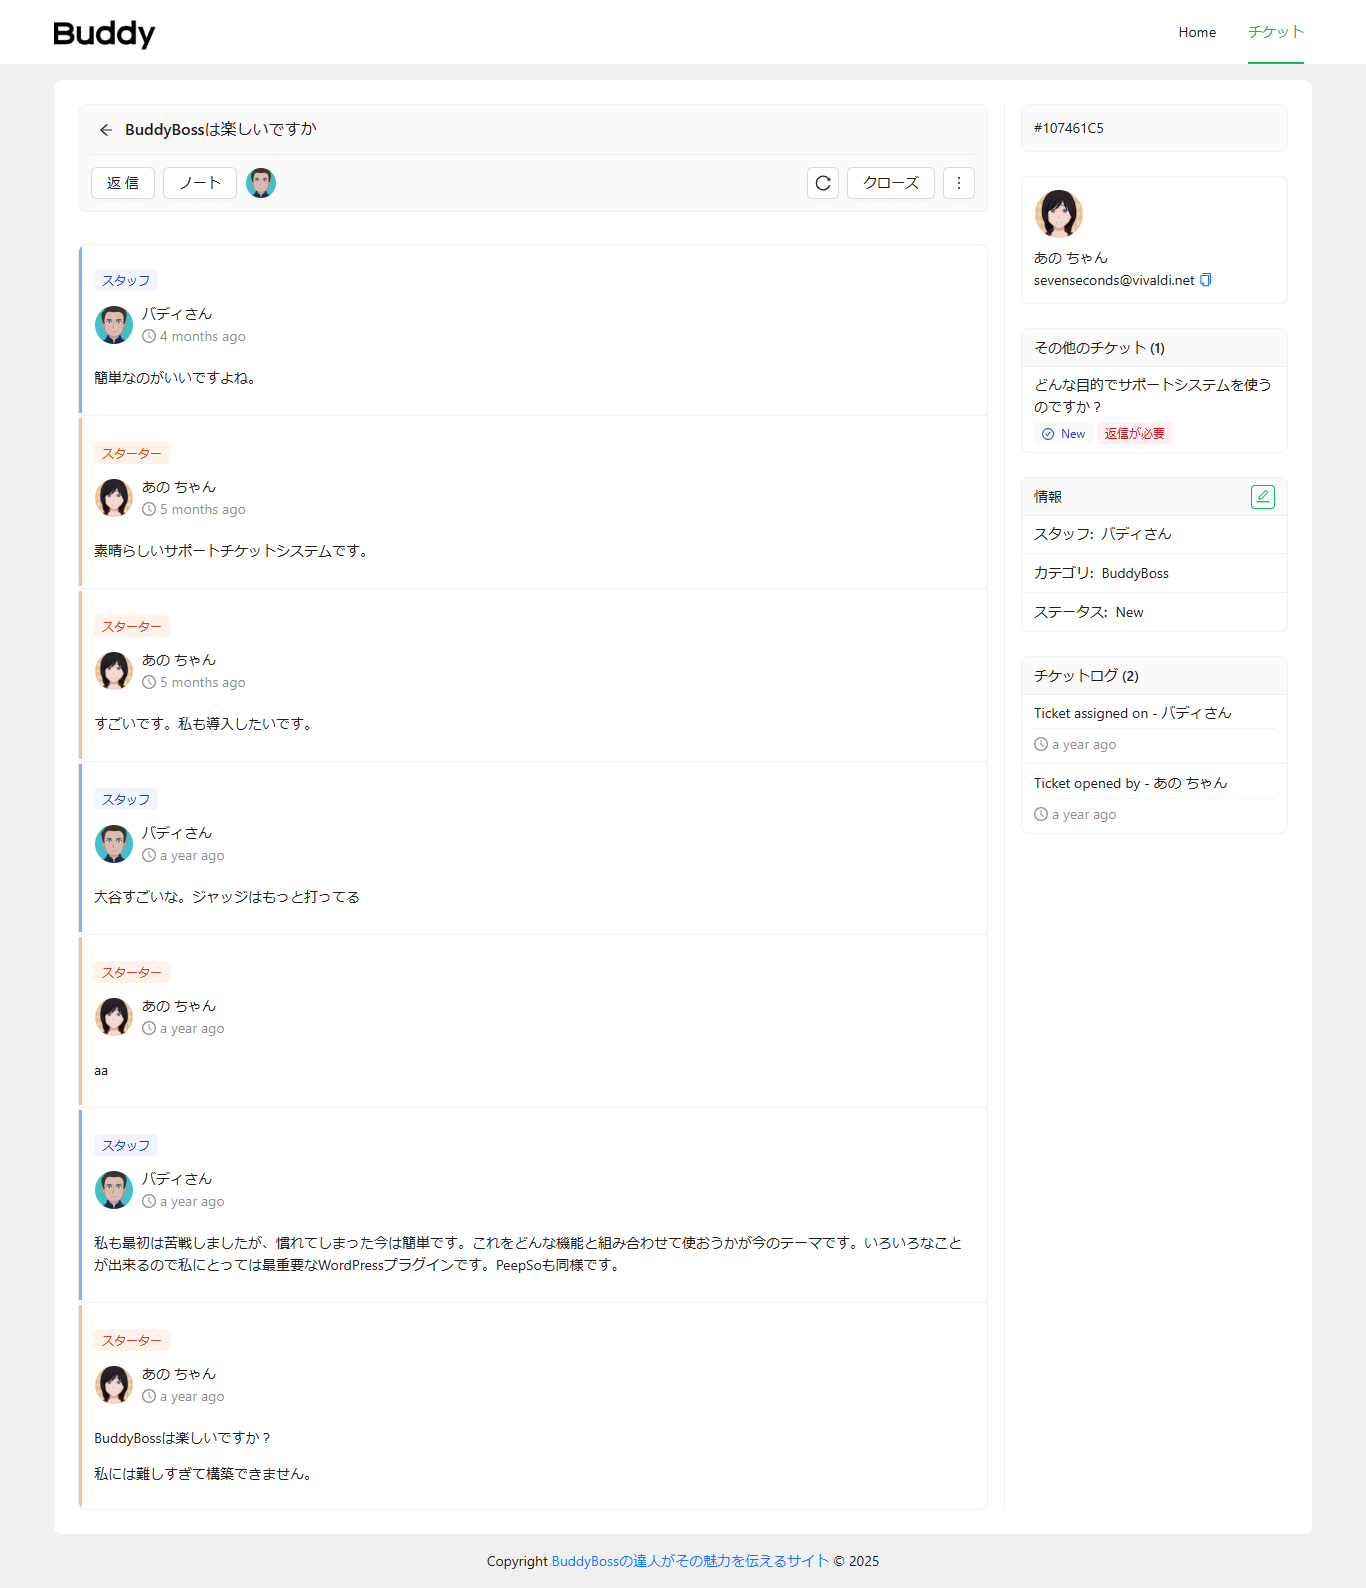The height and width of the screenshot is (1588, 1366).
Task: Click the Buddy logo in the header
Action: click(x=104, y=33)
